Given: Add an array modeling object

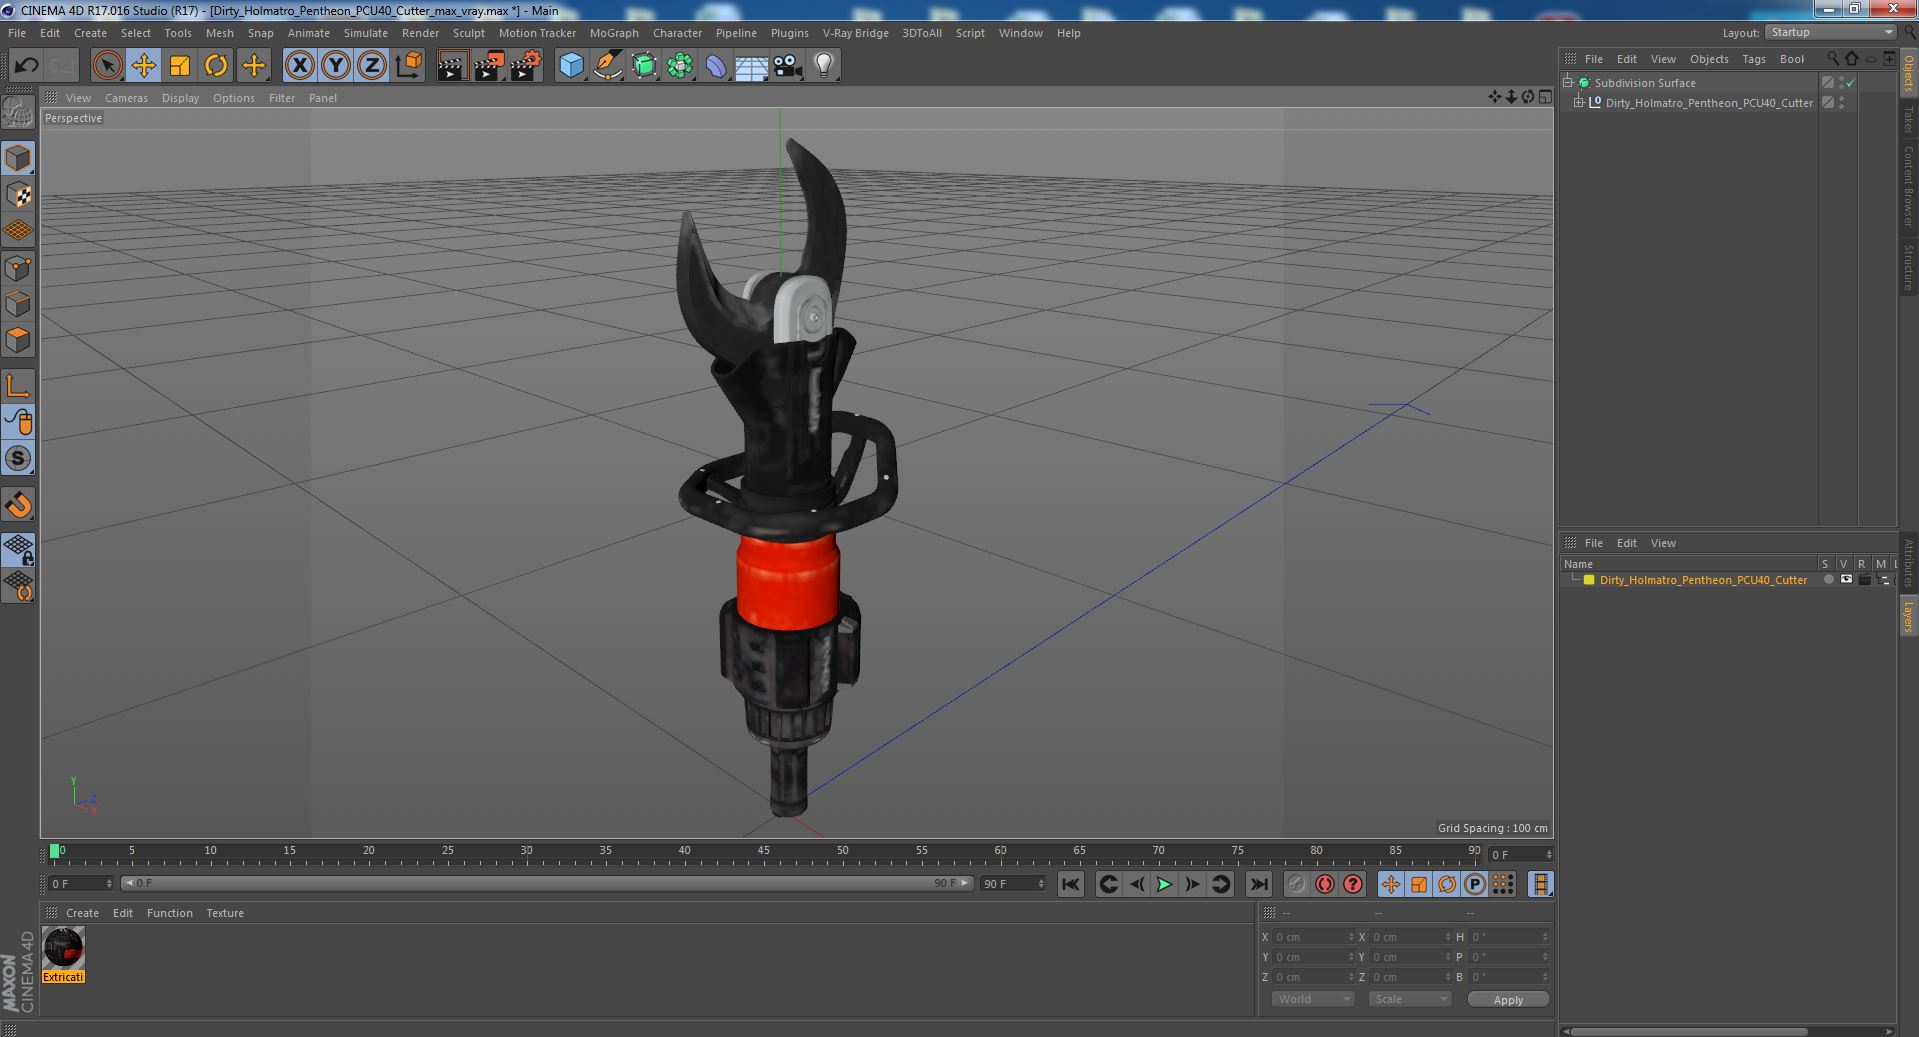Looking at the screenshot, I should point(680,66).
